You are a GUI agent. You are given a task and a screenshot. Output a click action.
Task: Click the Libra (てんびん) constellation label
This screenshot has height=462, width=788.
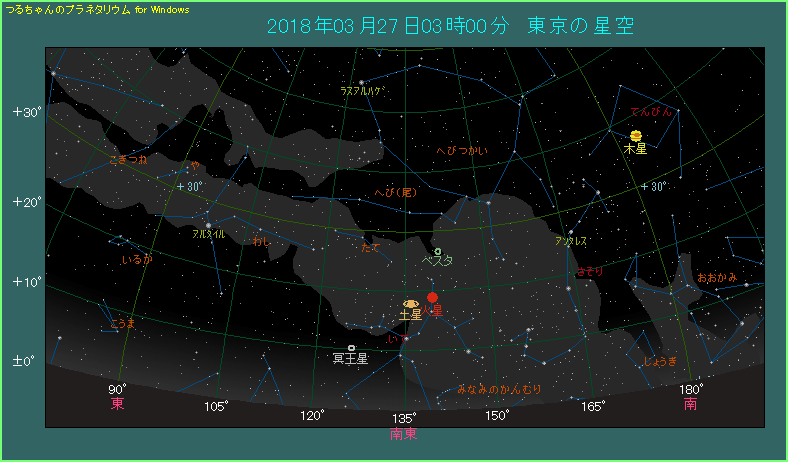pos(651,111)
